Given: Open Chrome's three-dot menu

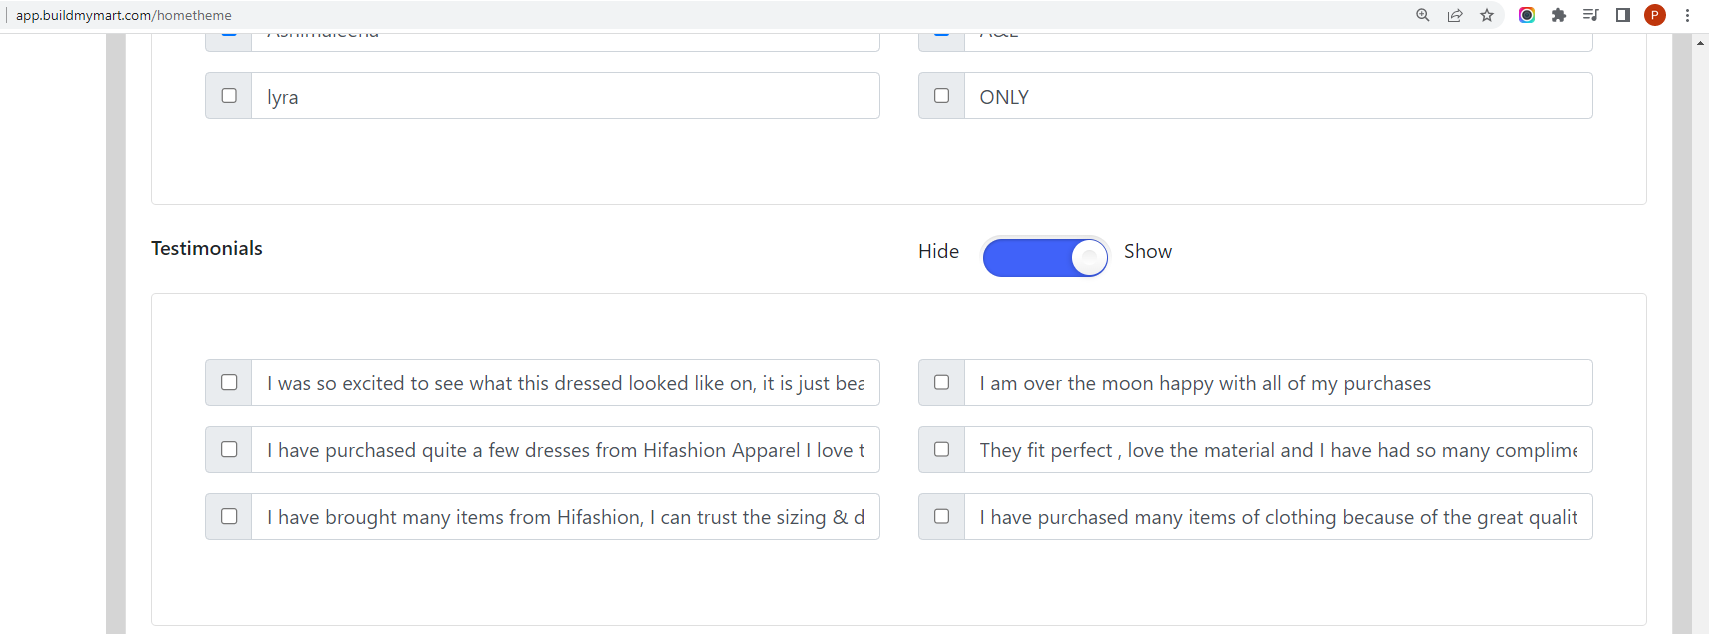Looking at the screenshot, I should [x=1687, y=15].
